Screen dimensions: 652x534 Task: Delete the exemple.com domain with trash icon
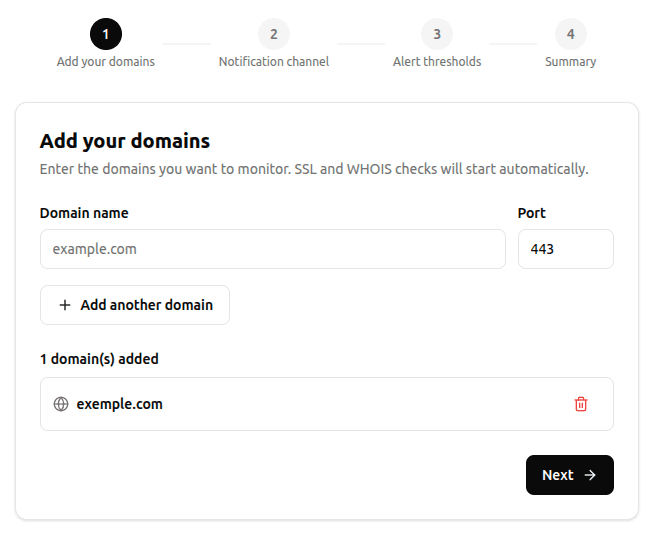tap(581, 404)
